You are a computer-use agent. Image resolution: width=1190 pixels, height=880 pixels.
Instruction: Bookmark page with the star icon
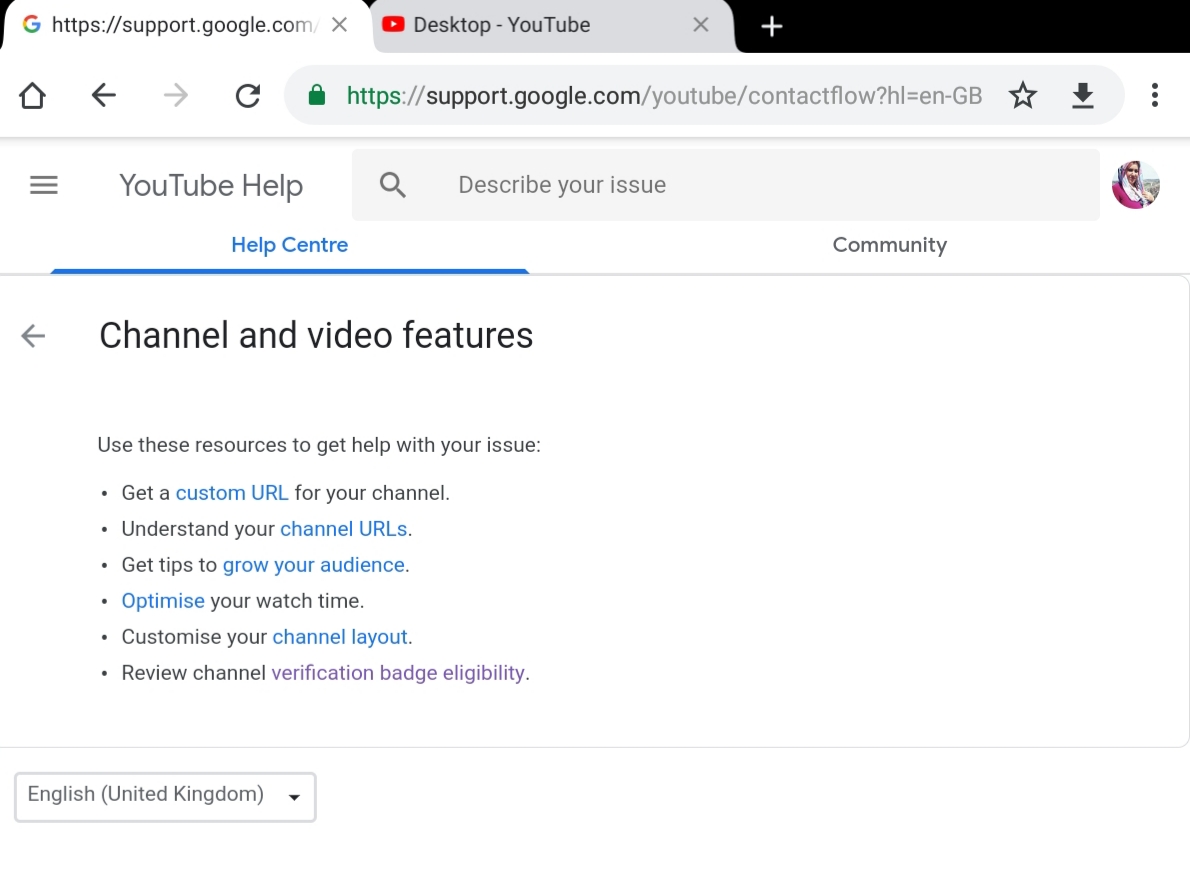(1022, 96)
